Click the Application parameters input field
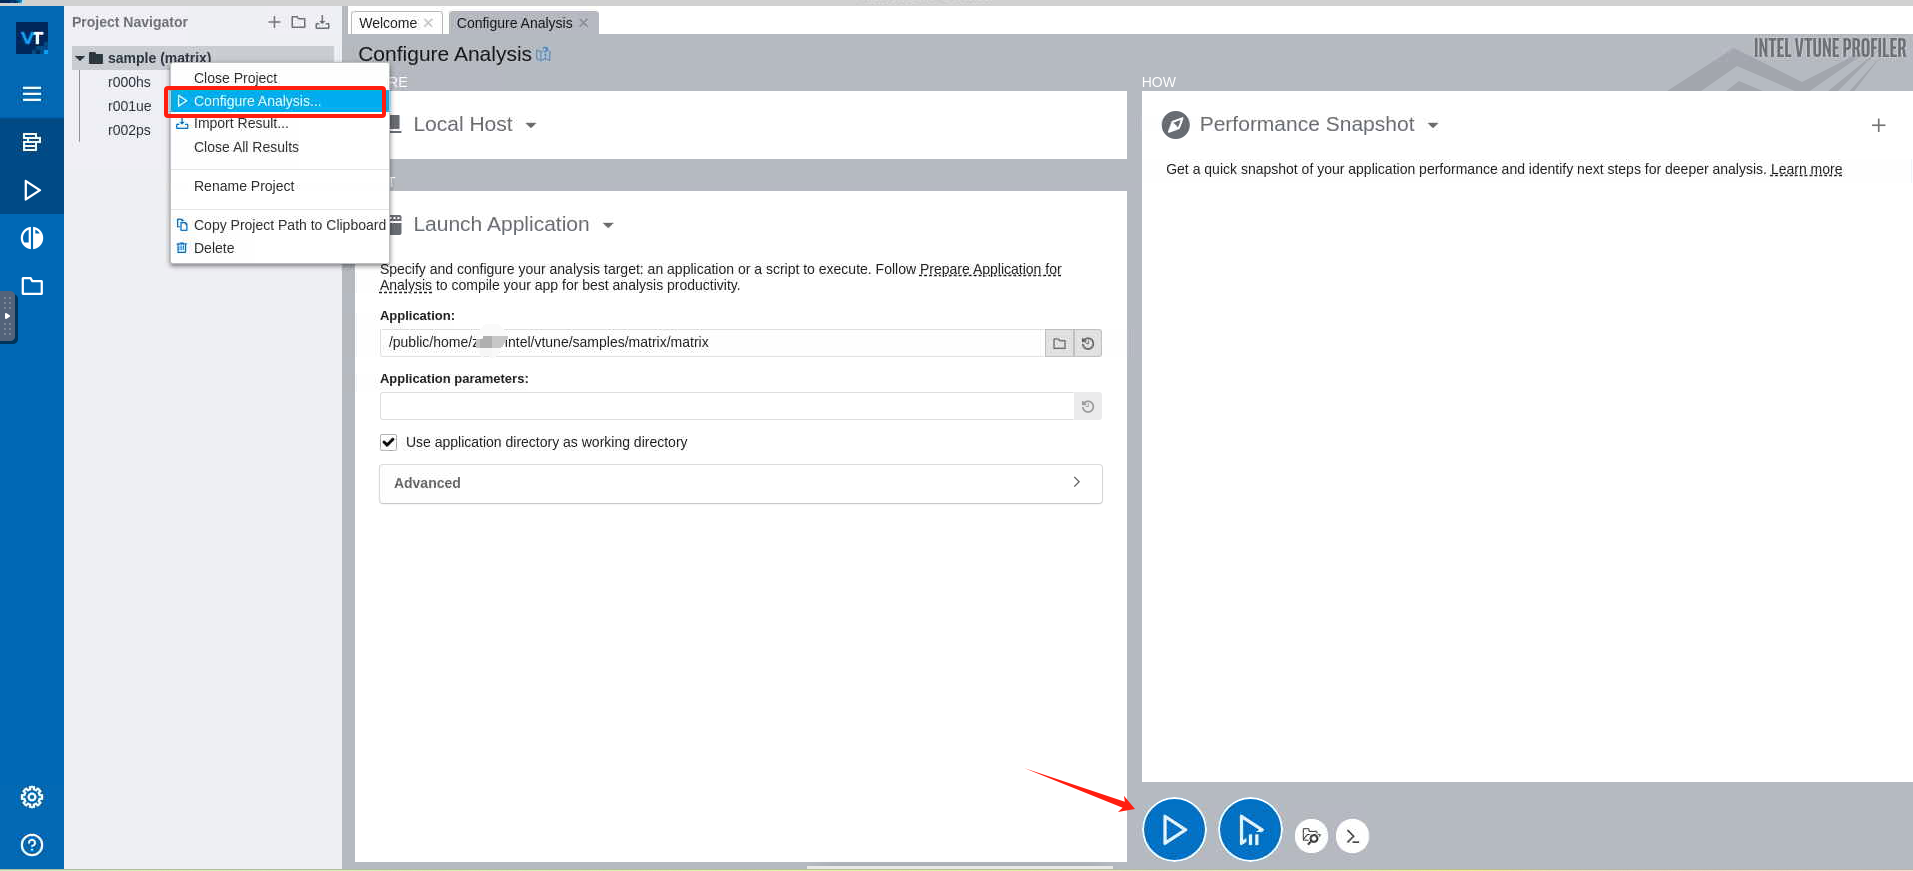This screenshot has height=871, width=1913. point(727,406)
